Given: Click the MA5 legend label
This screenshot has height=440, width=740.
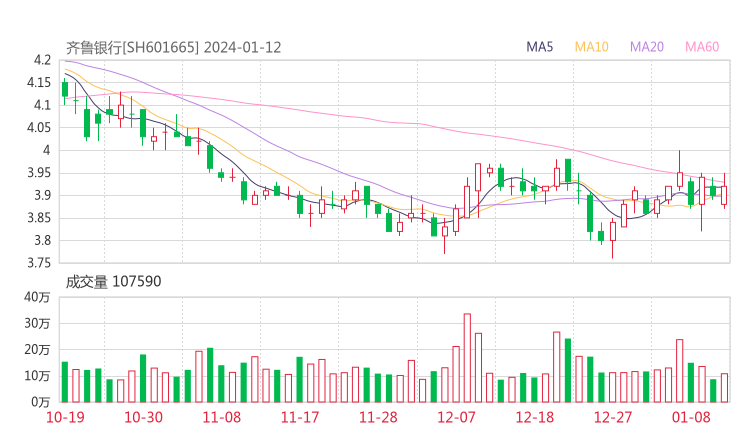Looking at the screenshot, I should click(x=539, y=47).
